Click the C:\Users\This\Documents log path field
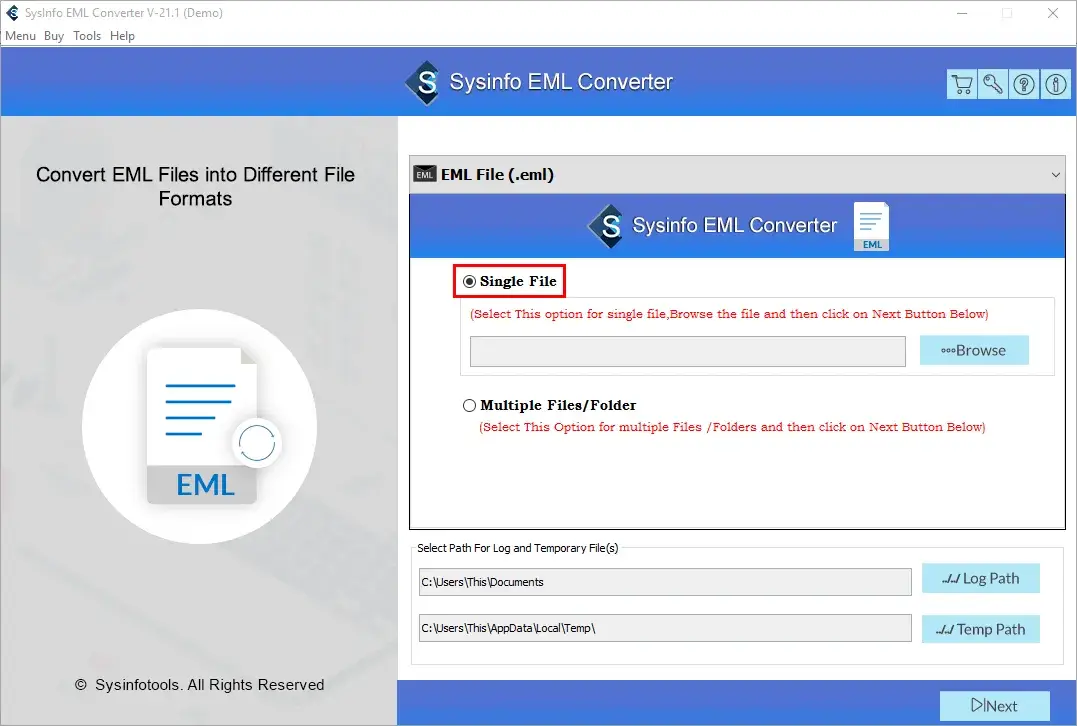Screen dimensions: 1077x726 click(665, 582)
